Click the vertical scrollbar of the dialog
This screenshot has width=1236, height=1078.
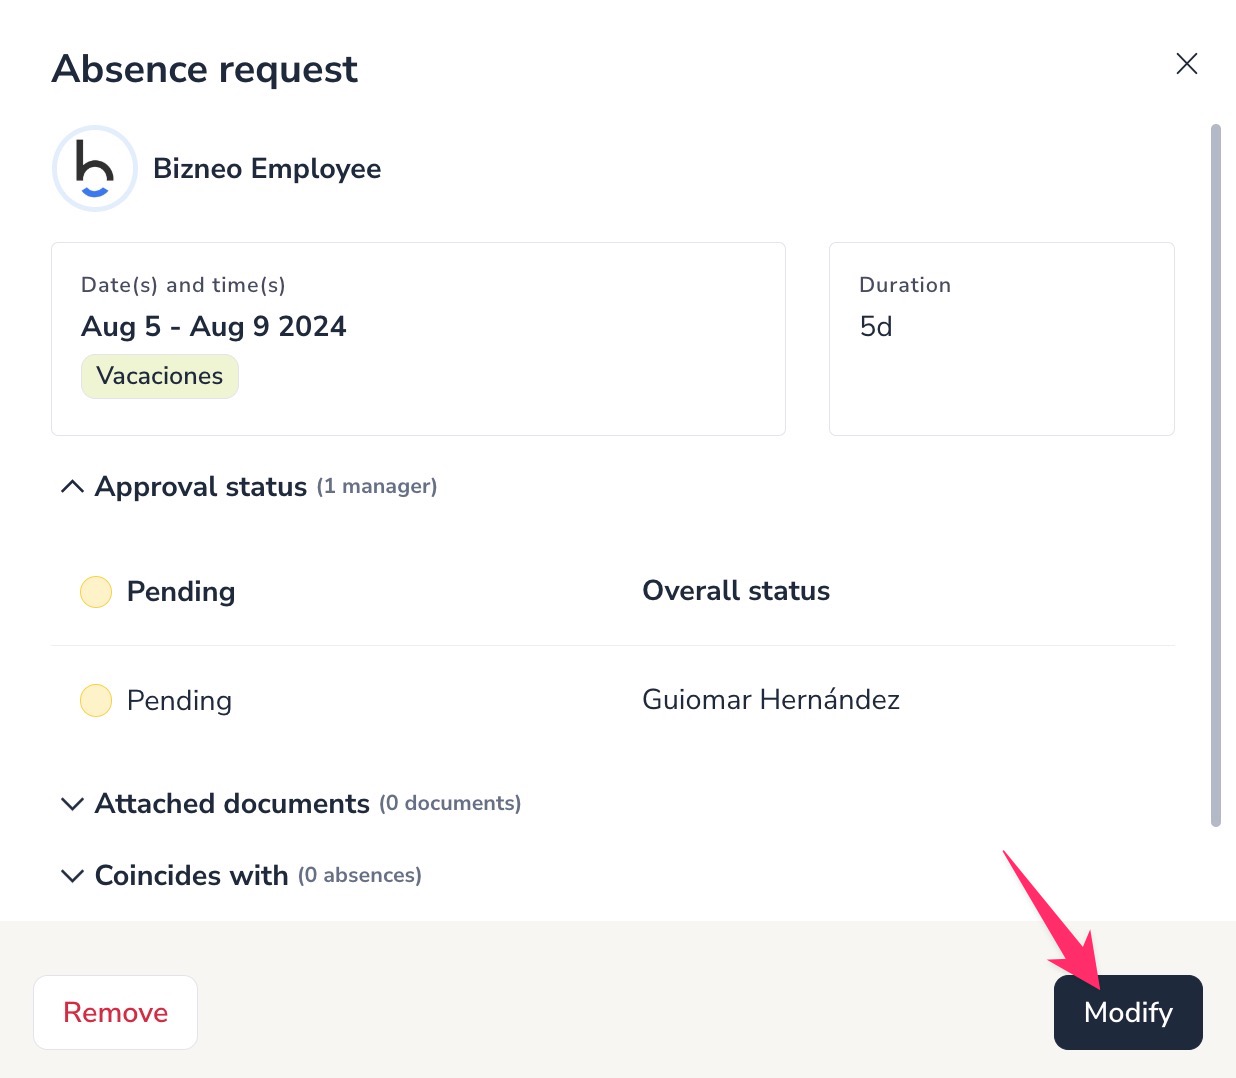point(1215,475)
